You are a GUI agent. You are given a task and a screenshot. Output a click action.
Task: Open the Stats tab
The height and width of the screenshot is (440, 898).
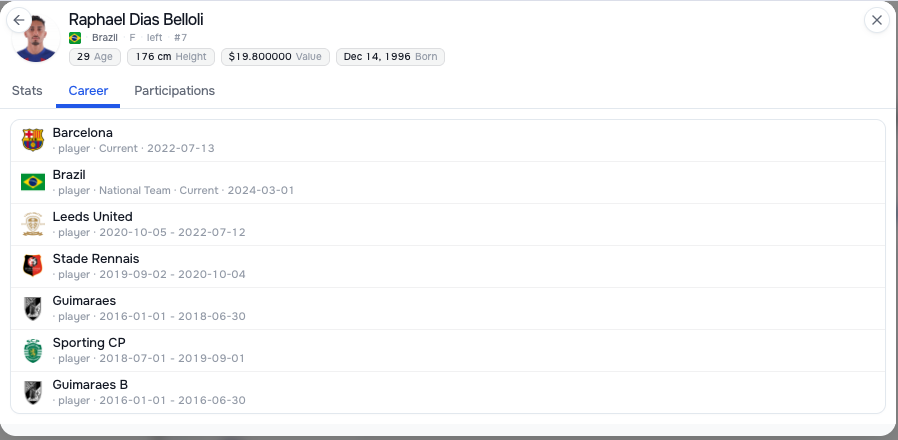(27, 91)
